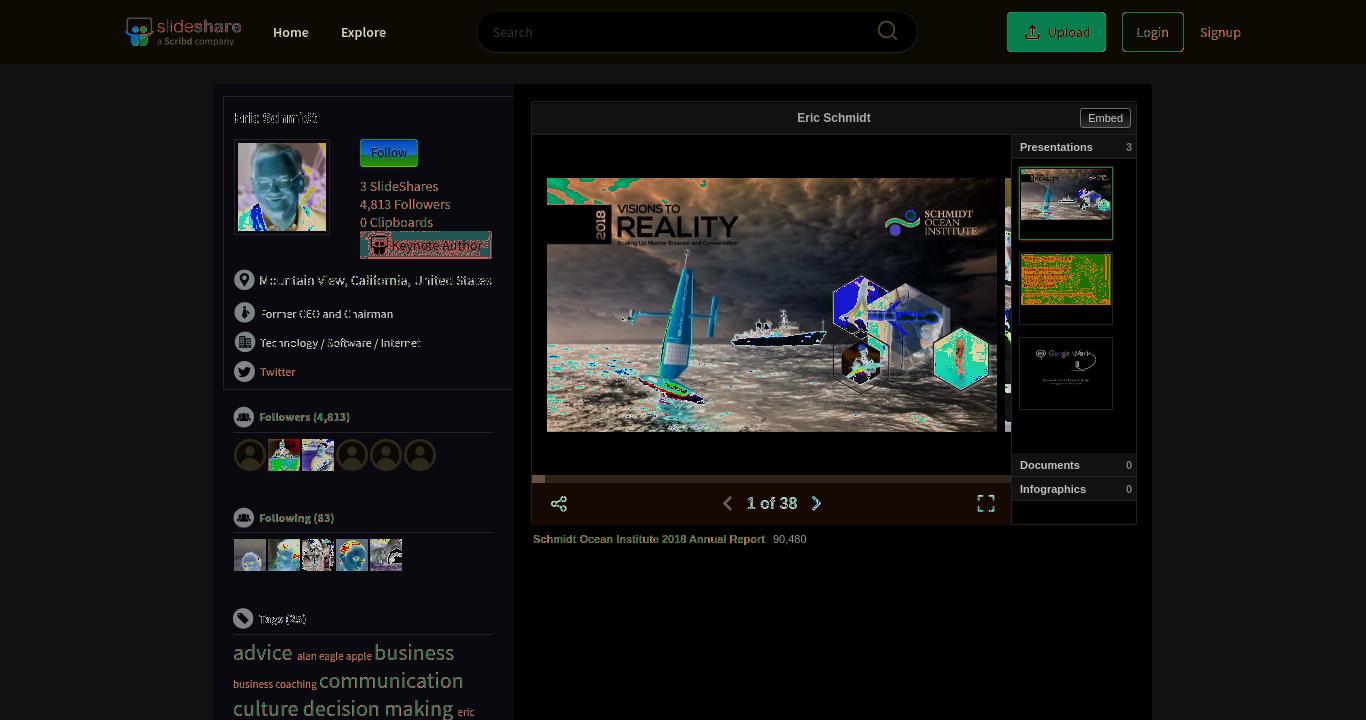Enter fullscreen mode for the slideshow
The width and height of the screenshot is (1366, 720).
(x=986, y=503)
